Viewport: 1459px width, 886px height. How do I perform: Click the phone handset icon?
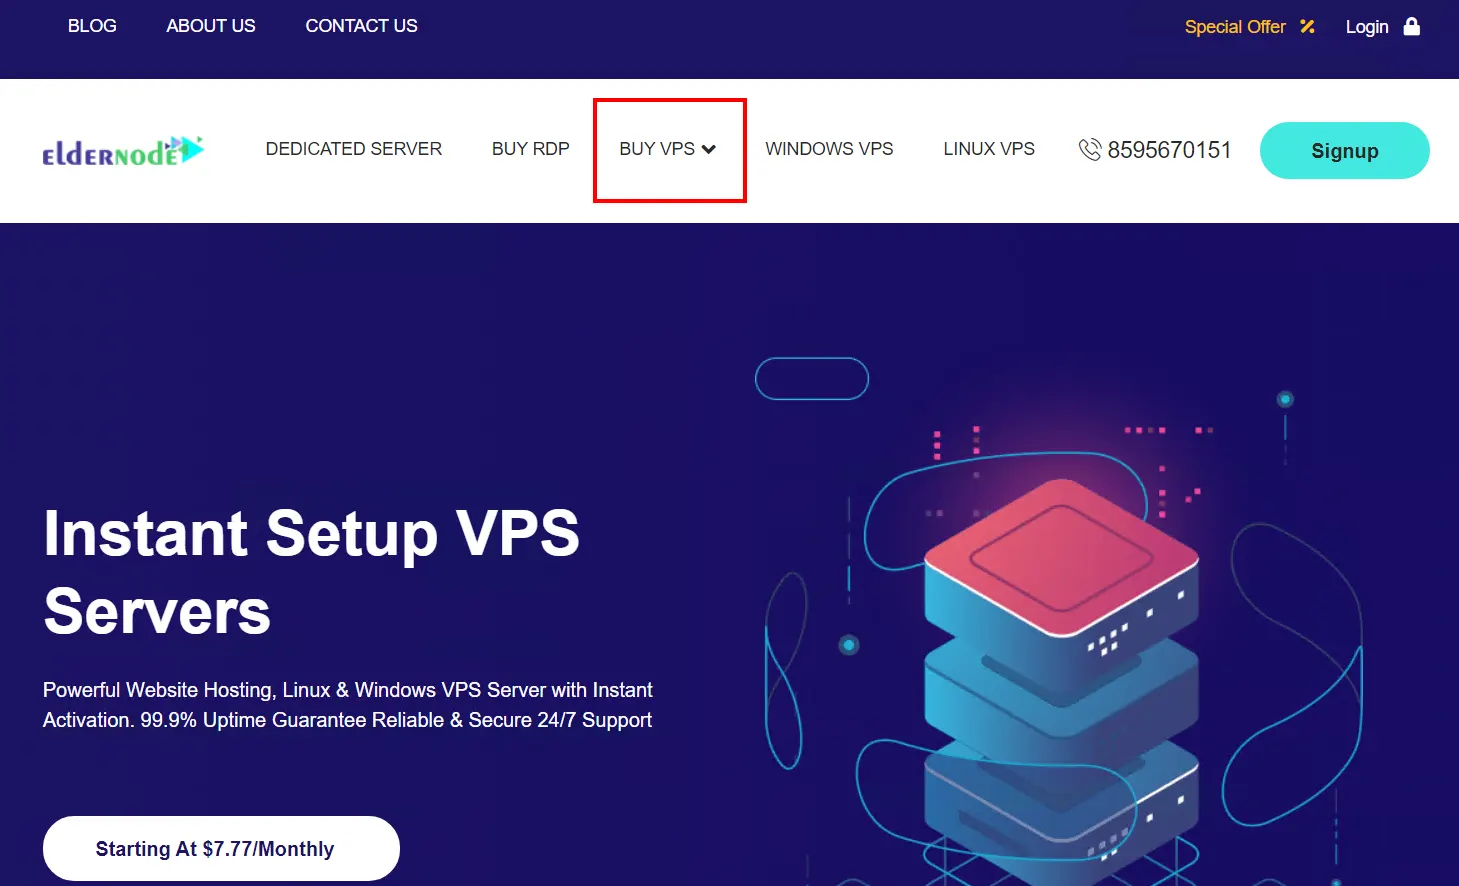tap(1090, 150)
